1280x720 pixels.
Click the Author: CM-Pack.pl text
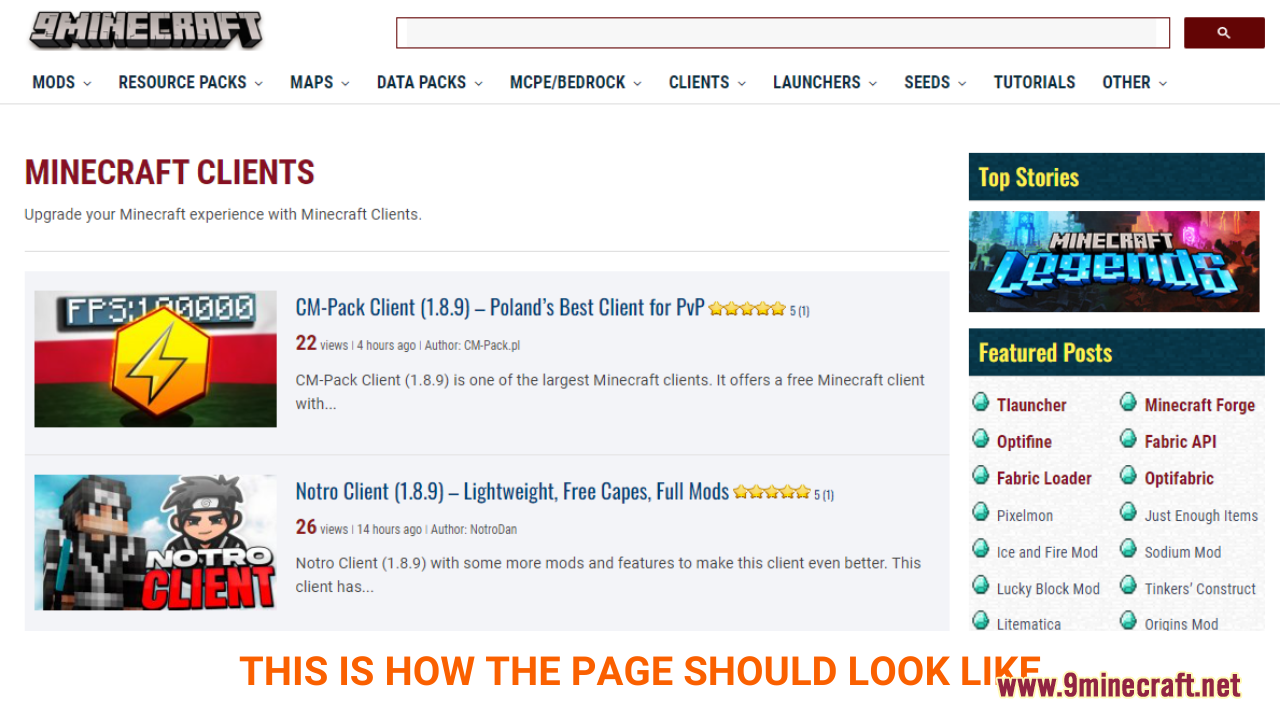click(472, 345)
